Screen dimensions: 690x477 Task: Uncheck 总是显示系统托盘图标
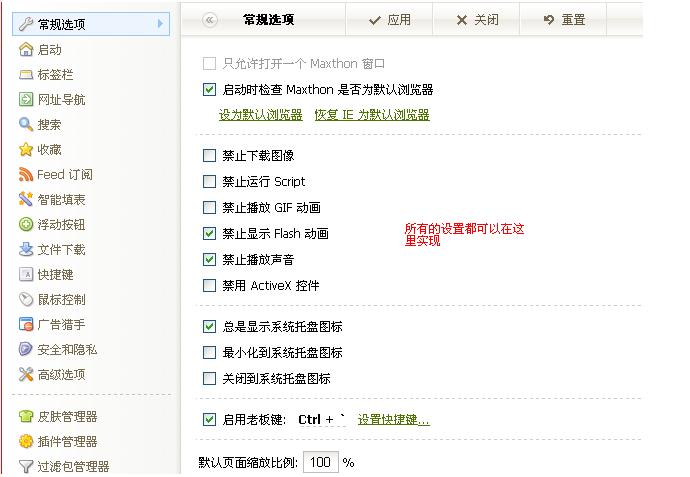pyautogui.click(x=209, y=327)
